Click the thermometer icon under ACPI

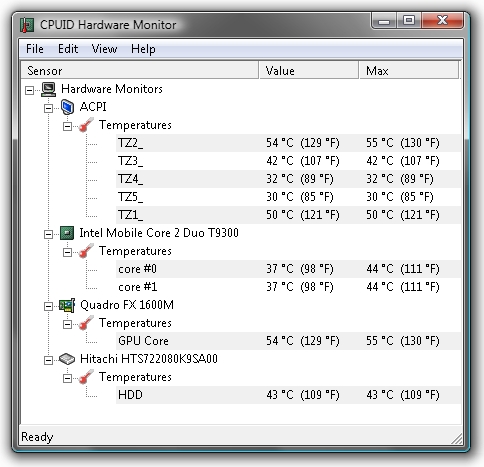pos(86,125)
